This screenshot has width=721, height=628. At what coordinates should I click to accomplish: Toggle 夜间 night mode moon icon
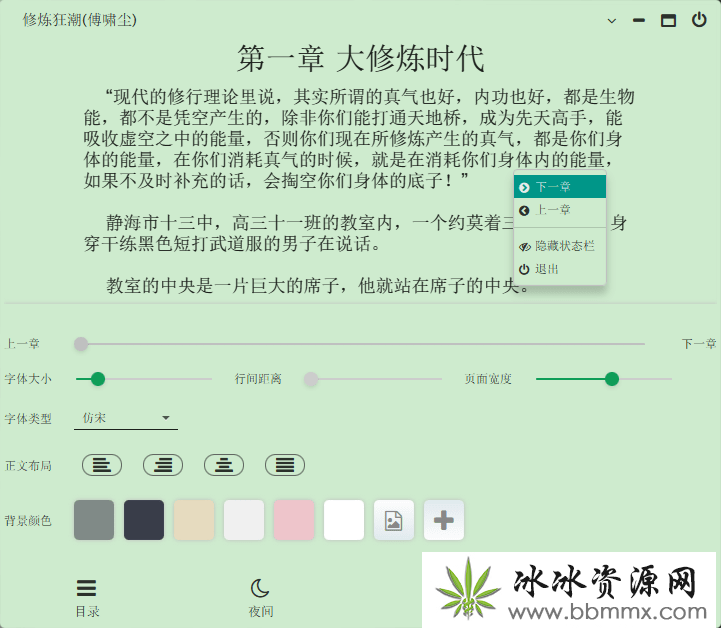pos(260,598)
